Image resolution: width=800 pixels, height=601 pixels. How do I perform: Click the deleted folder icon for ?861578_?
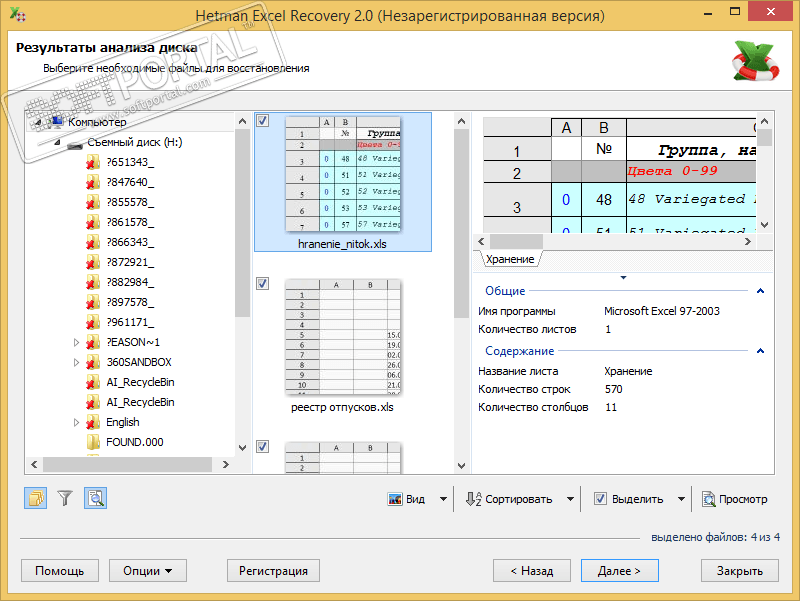[92, 222]
